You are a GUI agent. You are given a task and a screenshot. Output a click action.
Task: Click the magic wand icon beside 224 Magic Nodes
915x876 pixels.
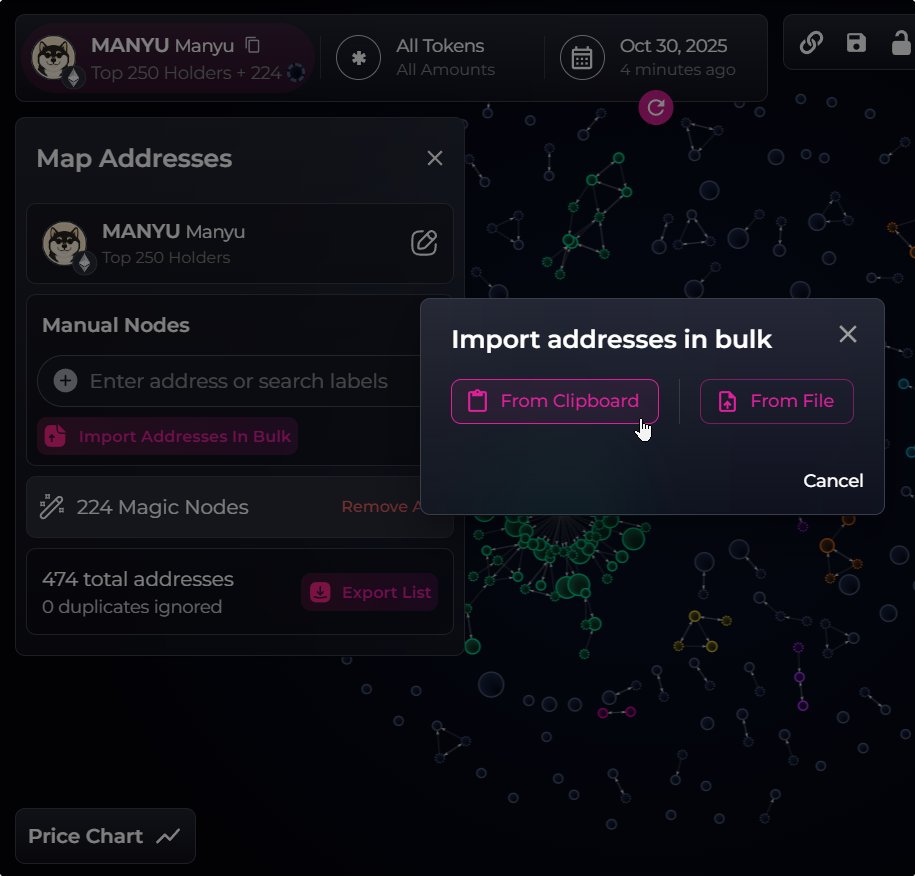pyautogui.click(x=51, y=507)
